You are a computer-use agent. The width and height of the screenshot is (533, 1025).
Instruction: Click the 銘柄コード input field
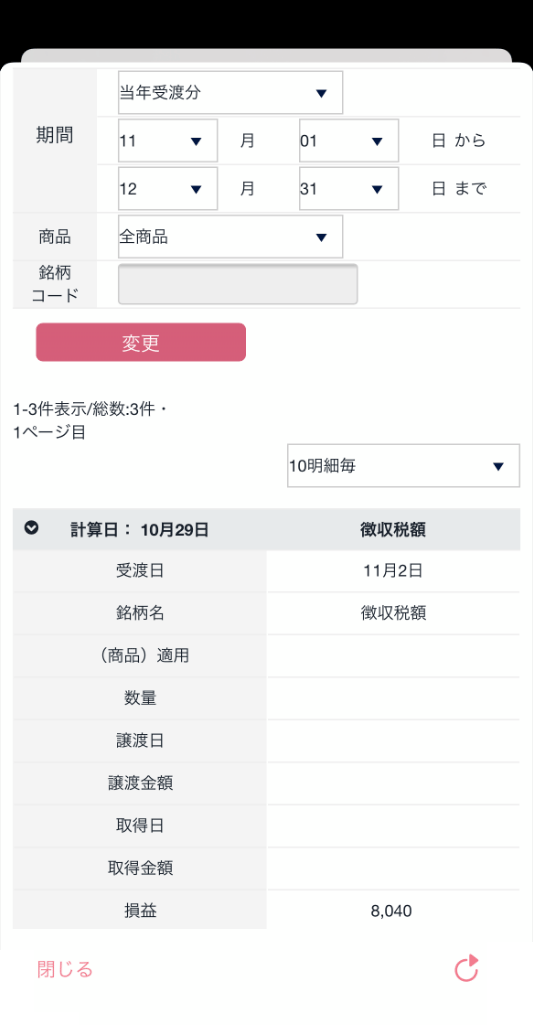[x=238, y=284]
